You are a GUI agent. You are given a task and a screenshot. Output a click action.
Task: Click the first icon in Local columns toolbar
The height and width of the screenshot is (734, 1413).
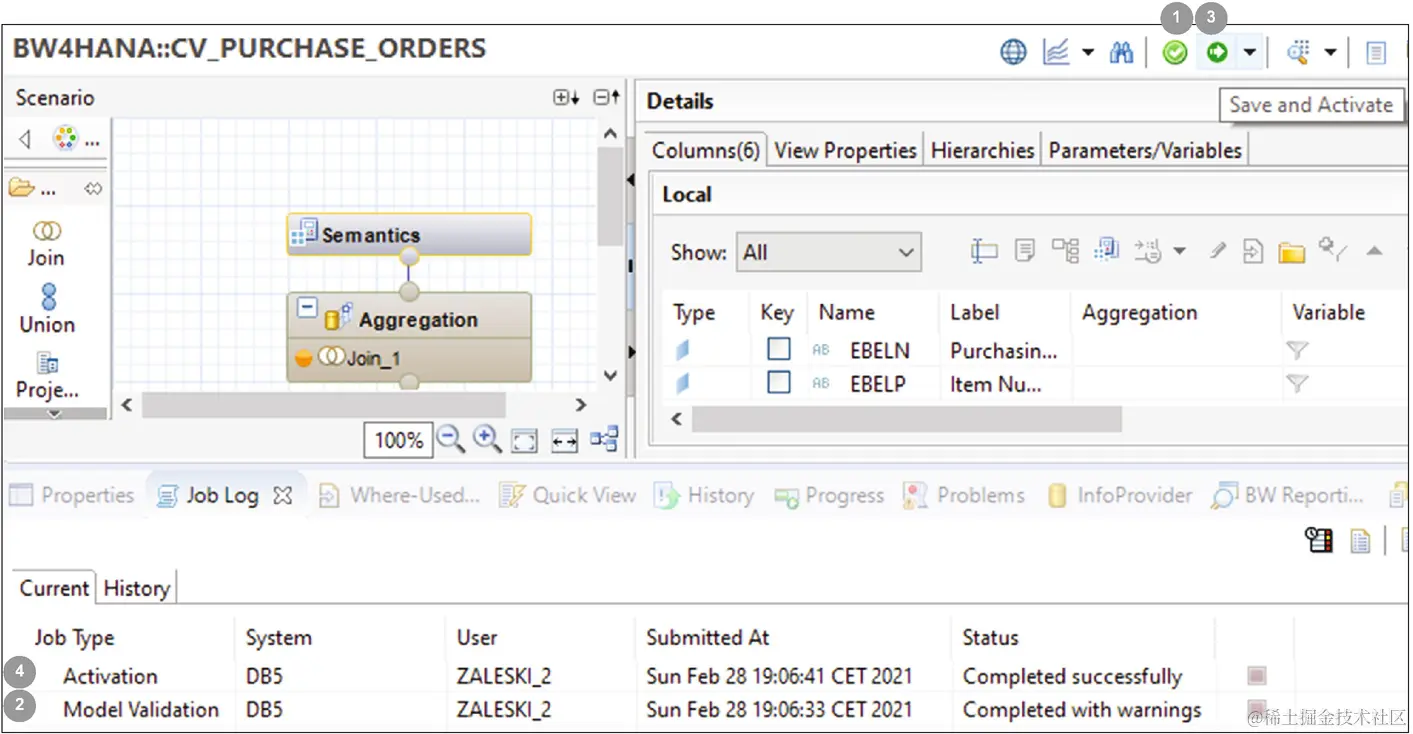984,252
